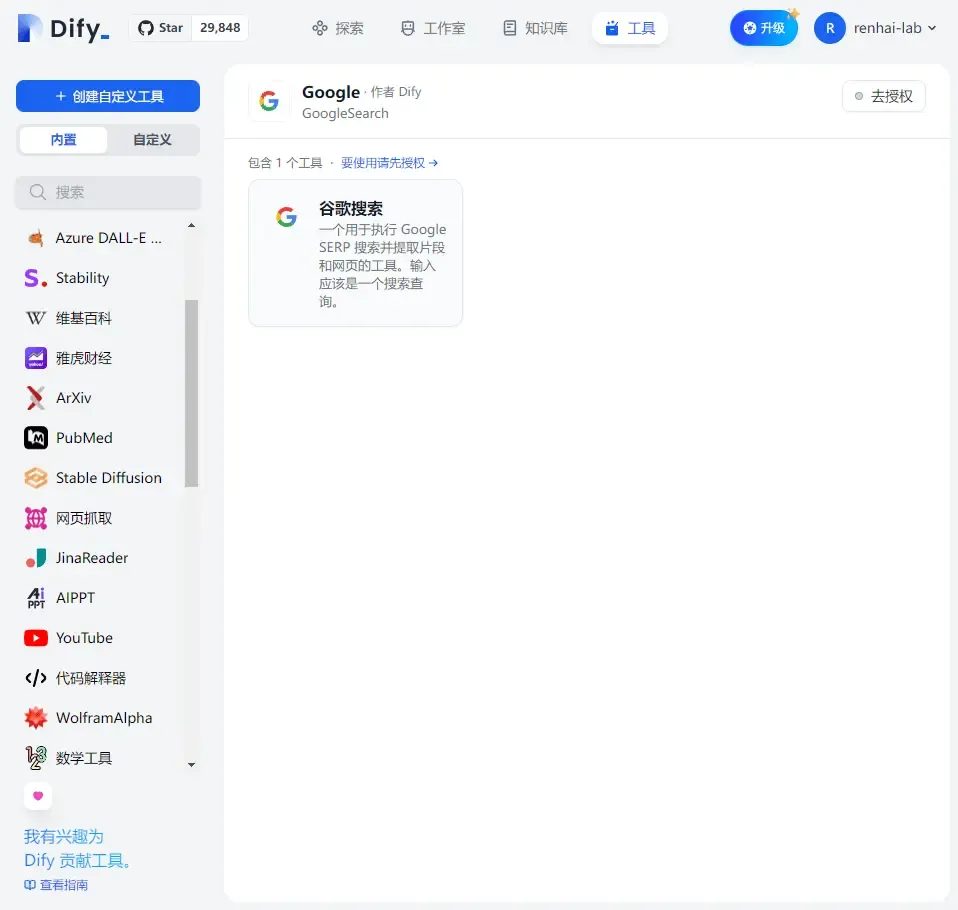This screenshot has height=910, width=958.
Task: Click the tool list scroll-down arrow
Action: [x=191, y=765]
